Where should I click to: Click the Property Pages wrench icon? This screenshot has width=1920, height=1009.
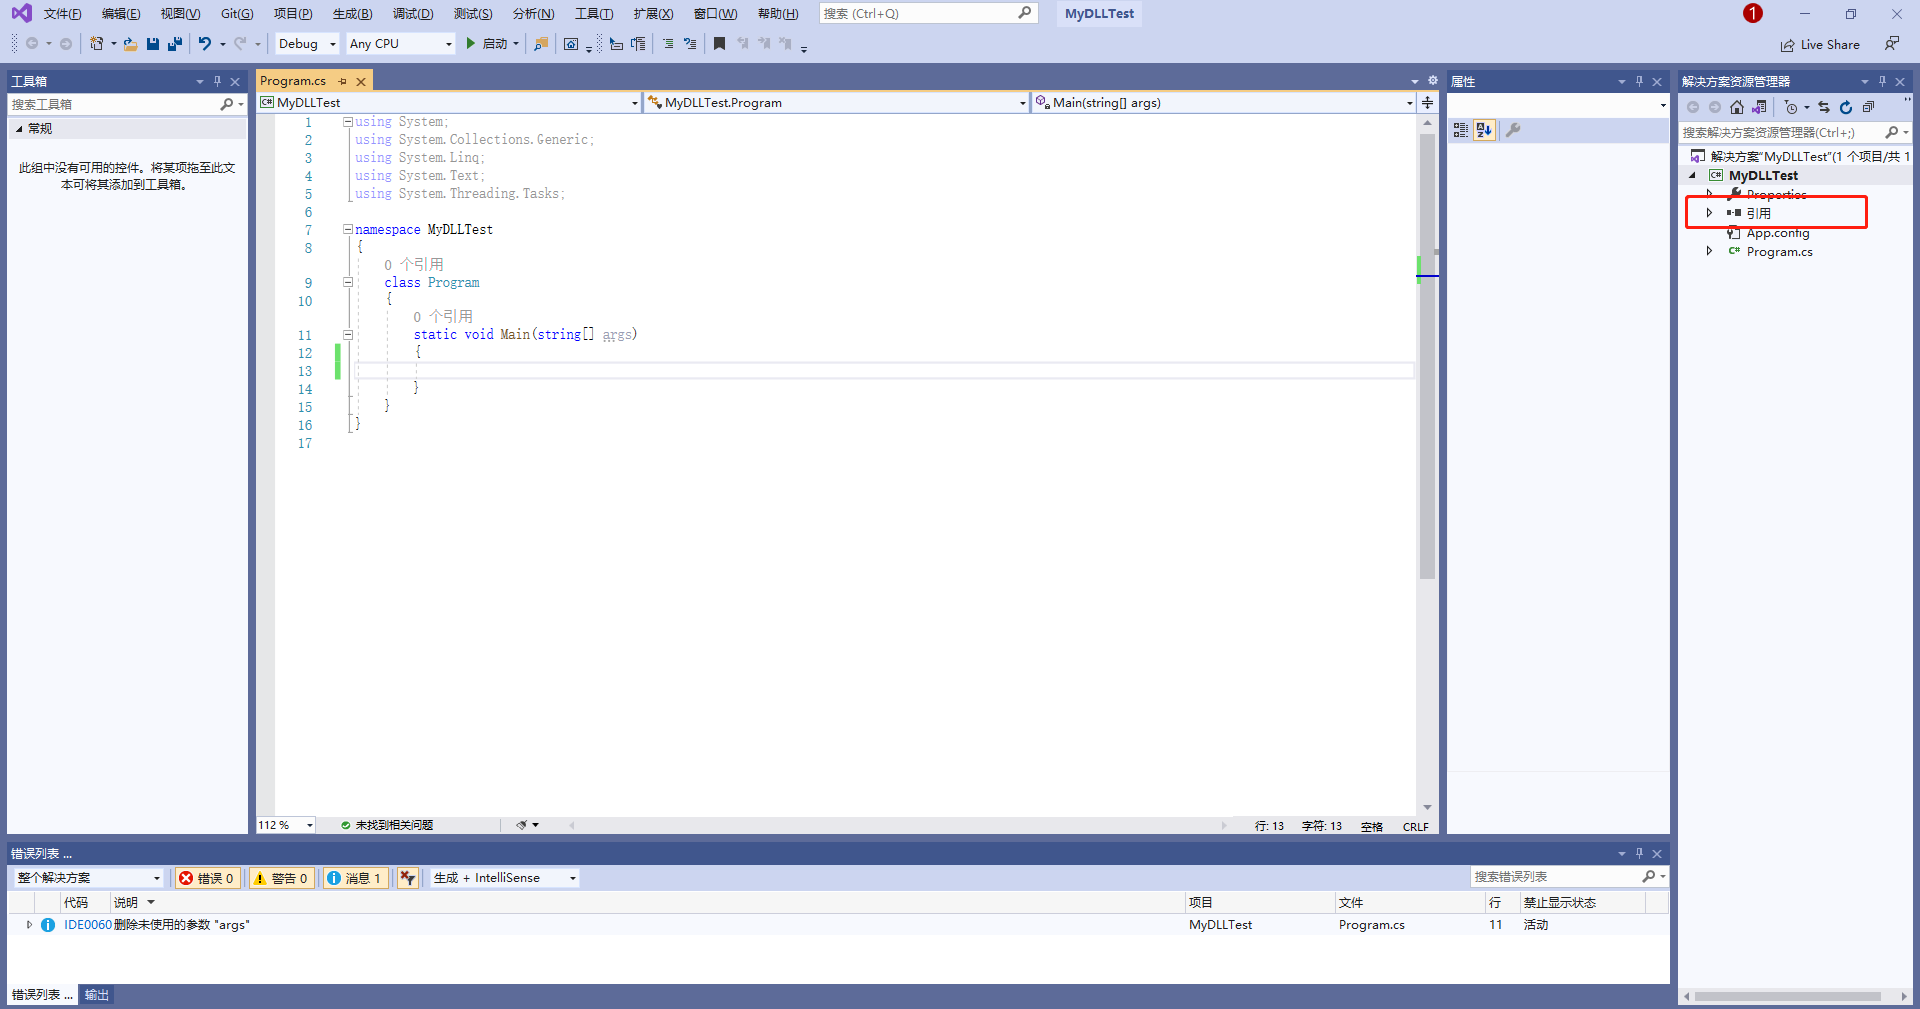tap(1513, 130)
